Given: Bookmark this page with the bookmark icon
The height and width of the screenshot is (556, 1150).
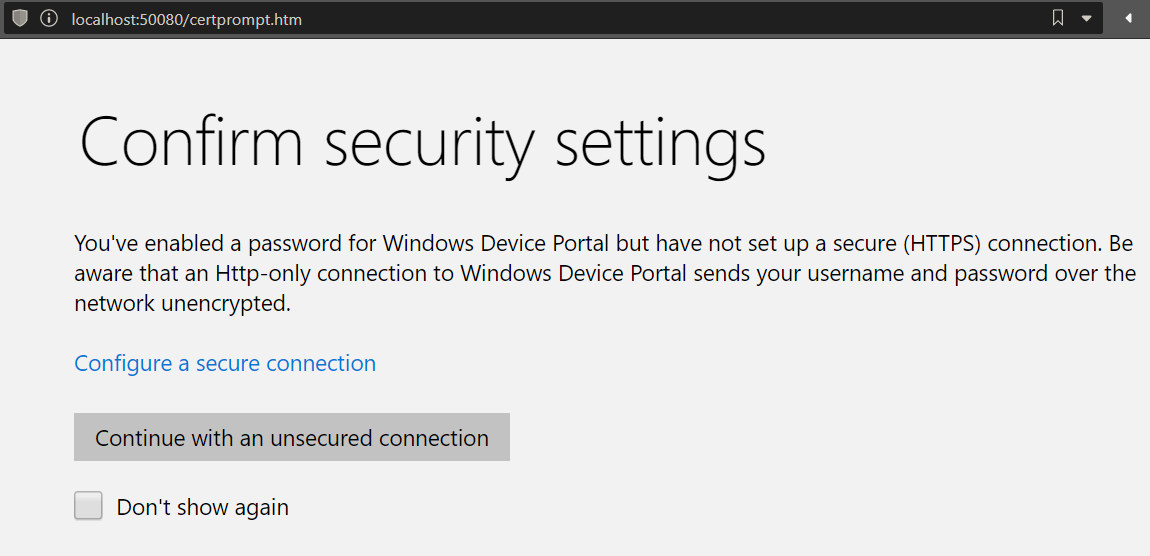Looking at the screenshot, I should 1058,19.
